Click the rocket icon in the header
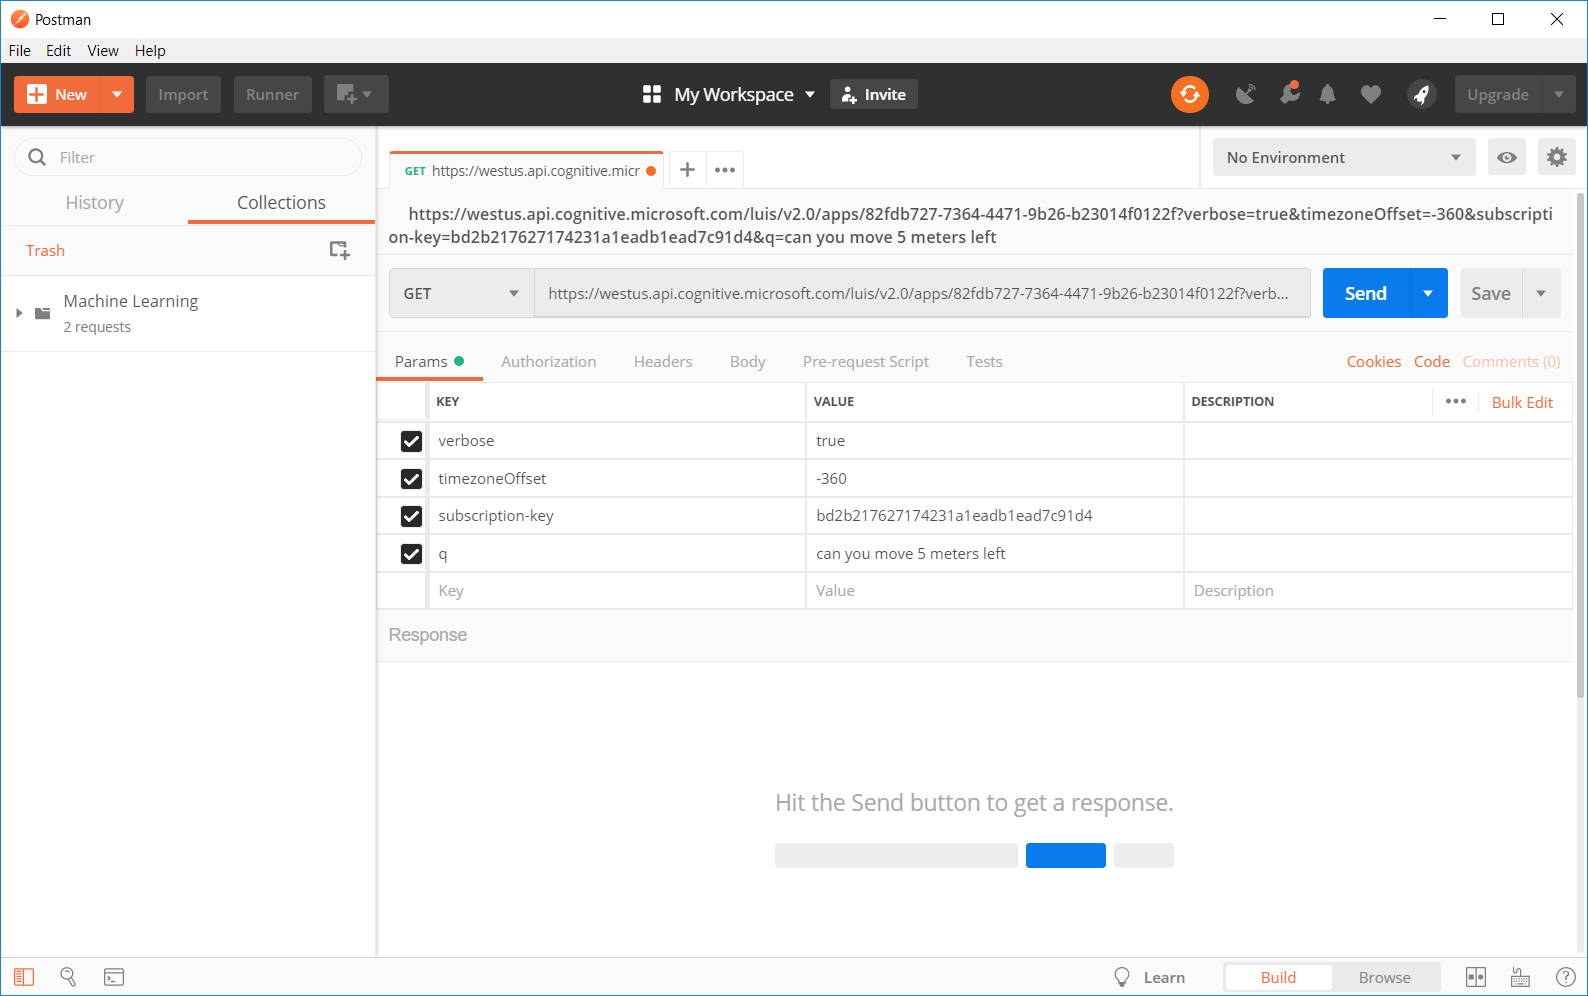 [x=1421, y=94]
